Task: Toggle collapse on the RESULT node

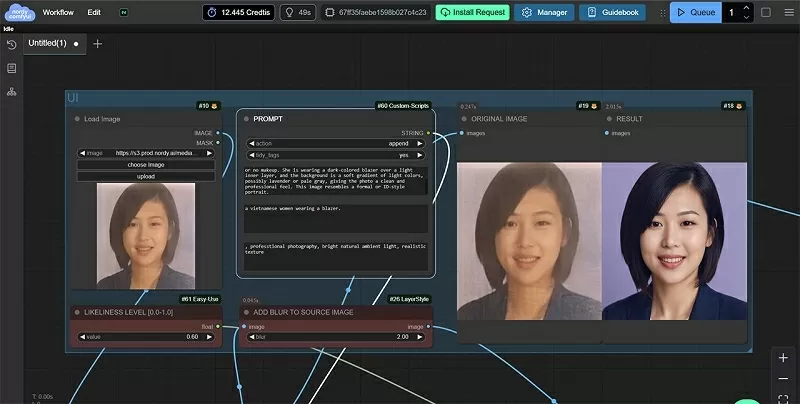Action: pyautogui.click(x=609, y=119)
